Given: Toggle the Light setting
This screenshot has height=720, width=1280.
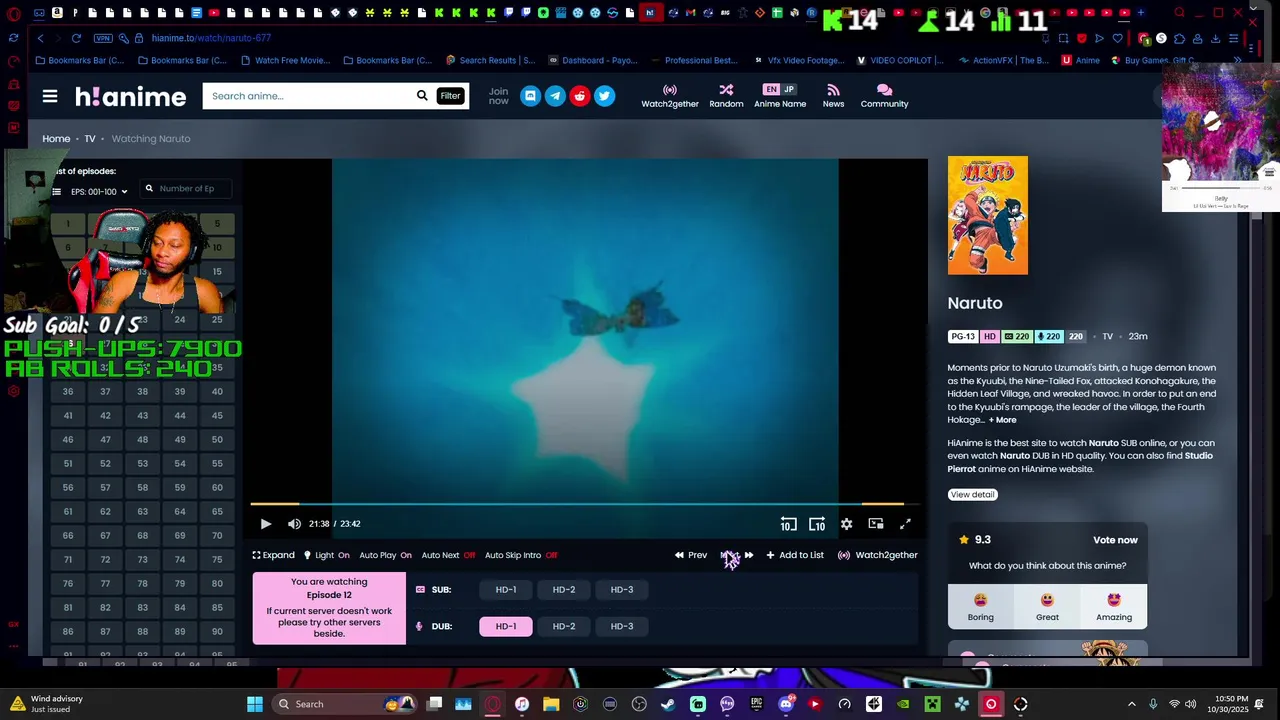Looking at the screenshot, I should (327, 555).
